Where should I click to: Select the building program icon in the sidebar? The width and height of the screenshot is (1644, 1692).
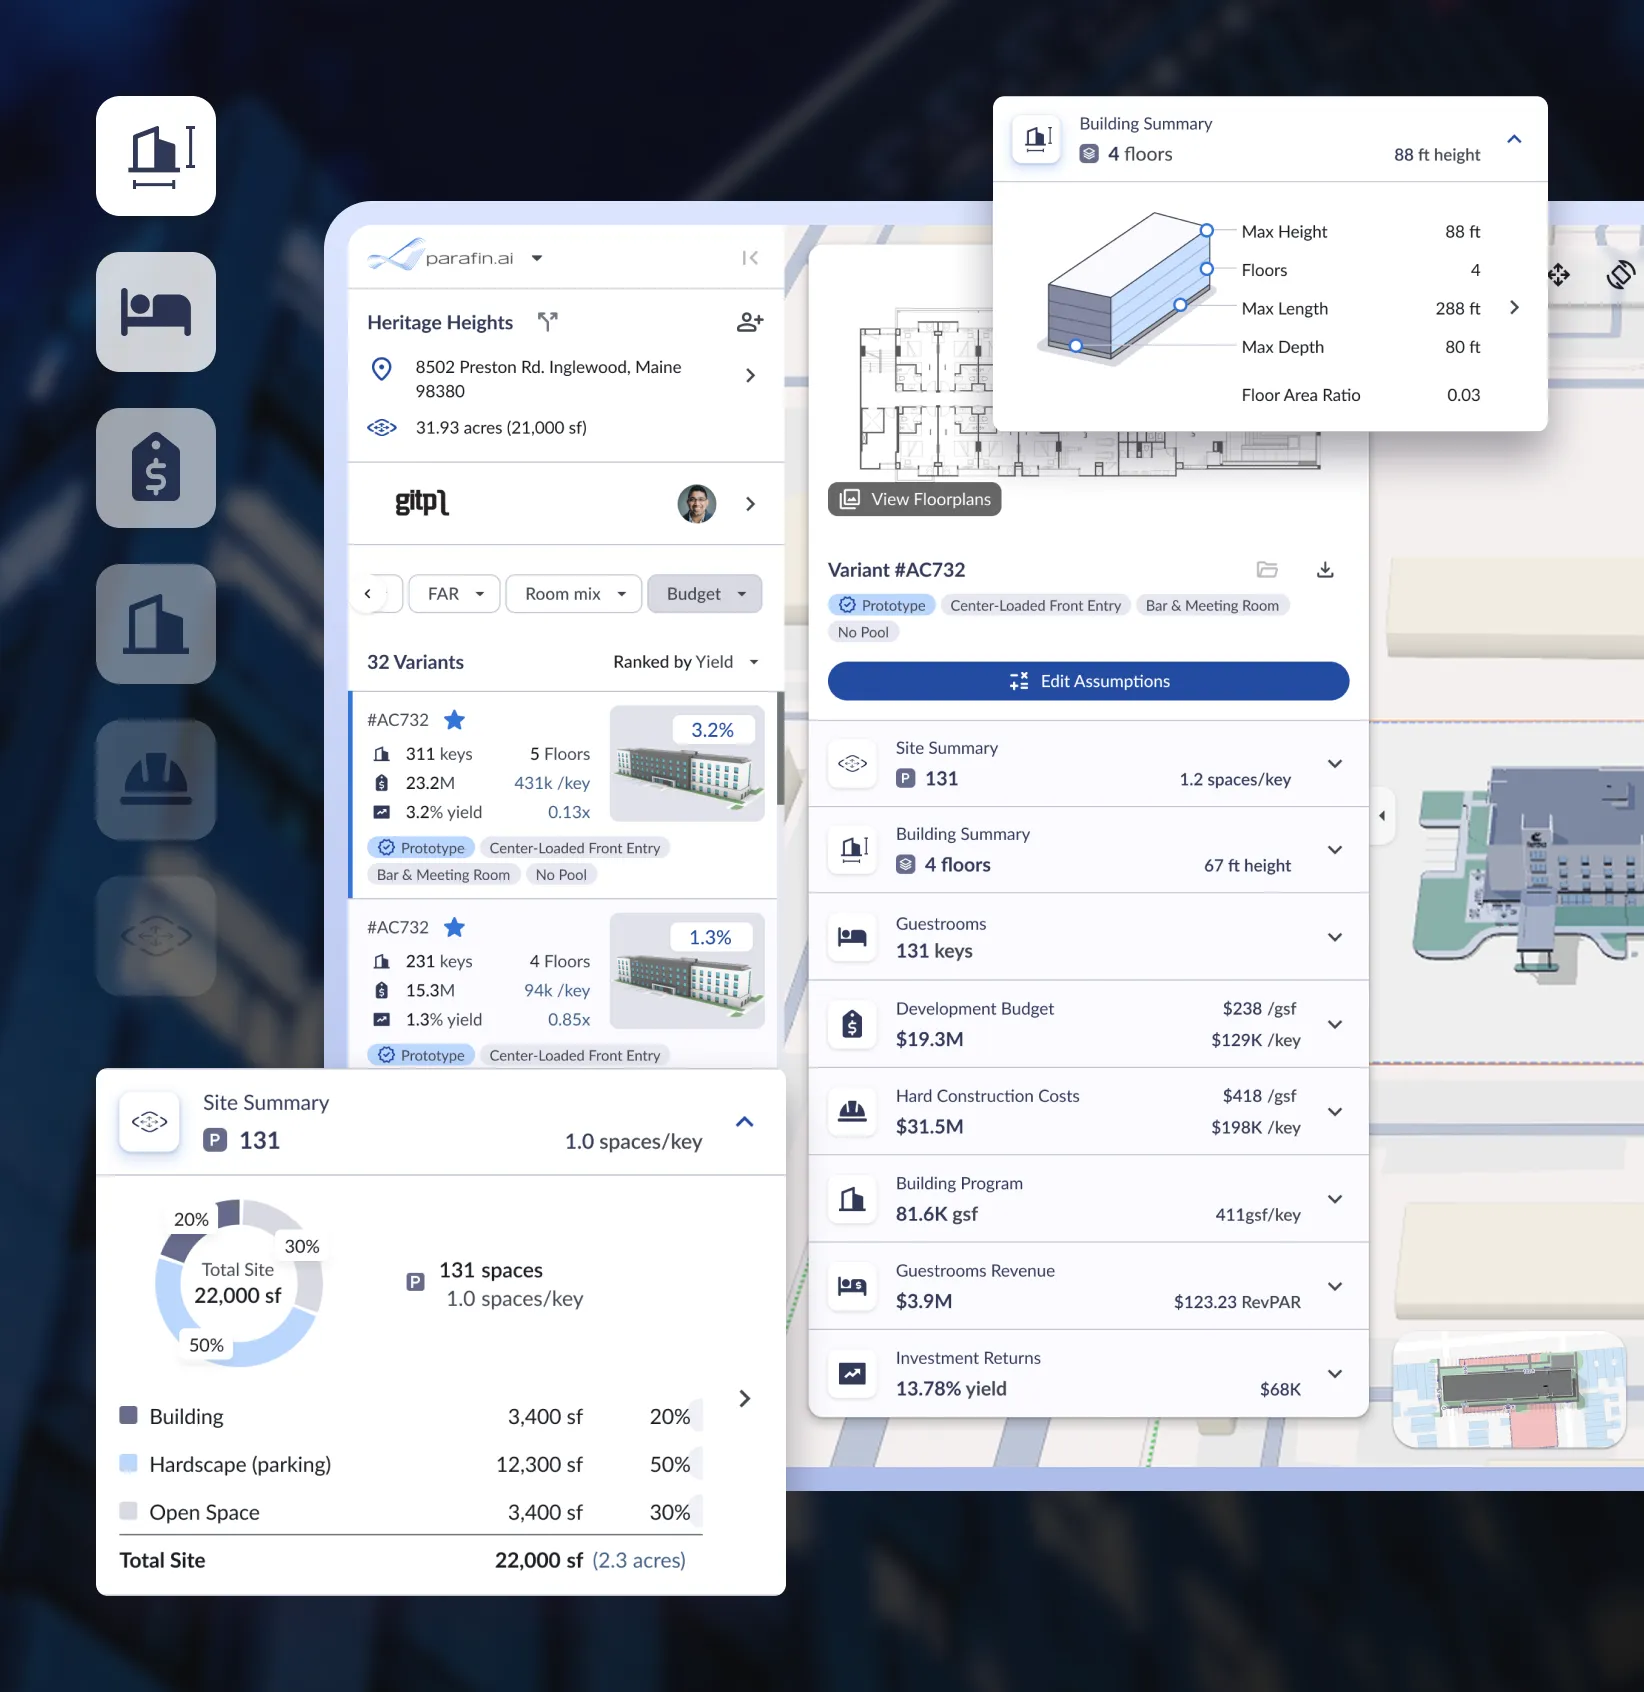155,623
